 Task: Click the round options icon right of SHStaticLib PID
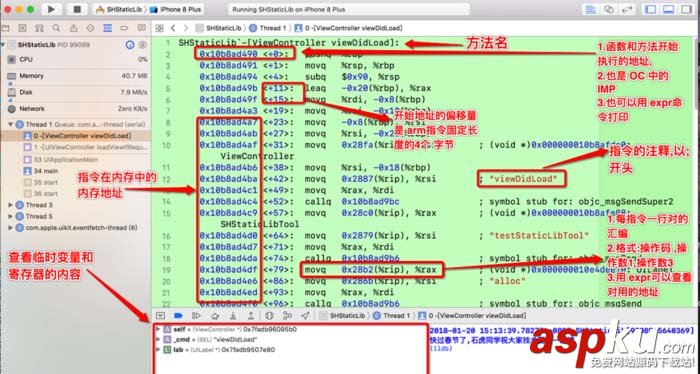[x=142, y=45]
